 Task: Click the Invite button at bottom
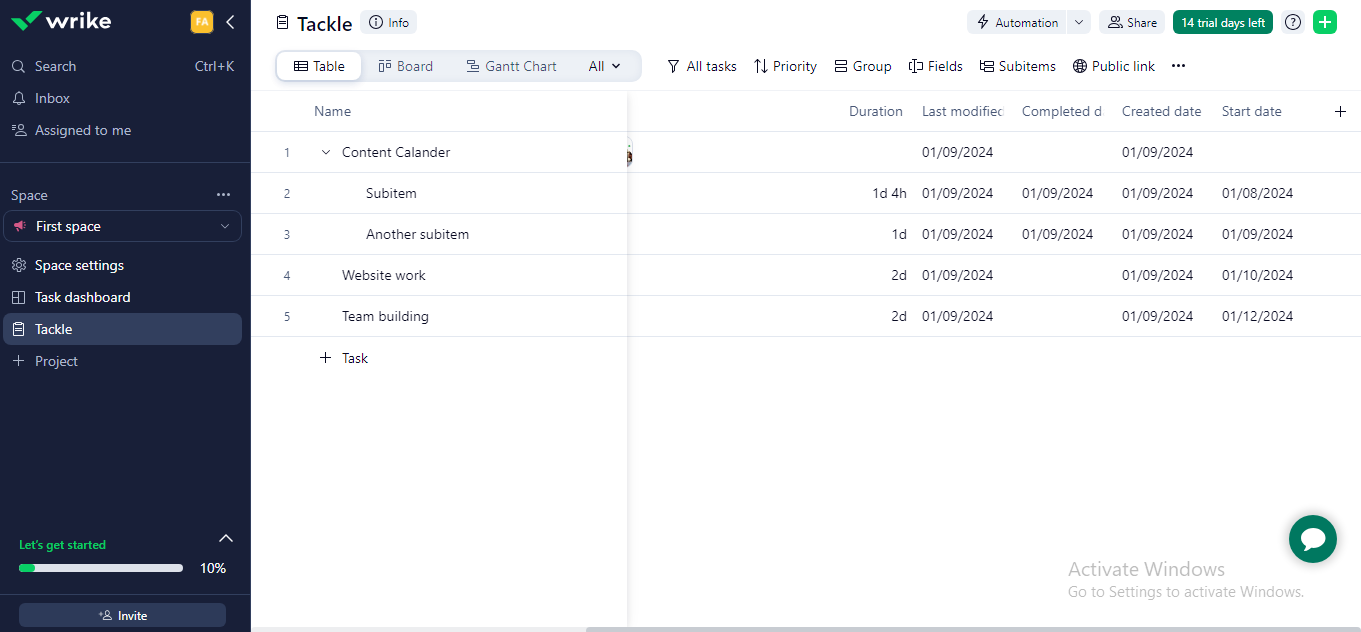pyautogui.click(x=122, y=615)
